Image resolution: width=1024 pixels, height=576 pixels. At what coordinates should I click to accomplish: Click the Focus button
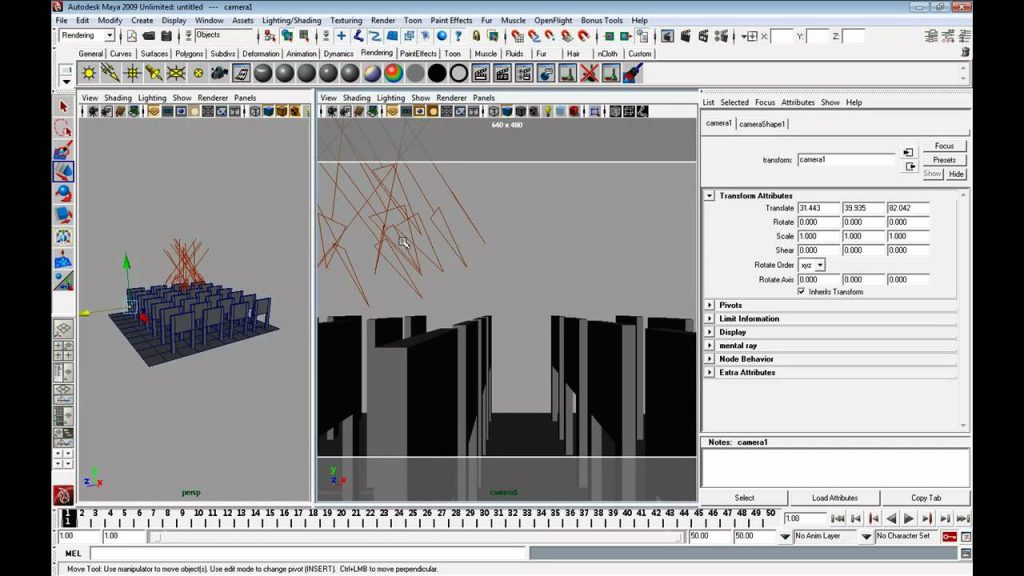[x=944, y=146]
